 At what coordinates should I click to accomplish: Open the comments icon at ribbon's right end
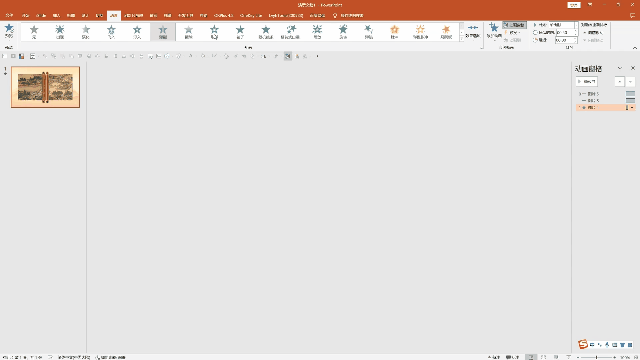click(x=632, y=16)
